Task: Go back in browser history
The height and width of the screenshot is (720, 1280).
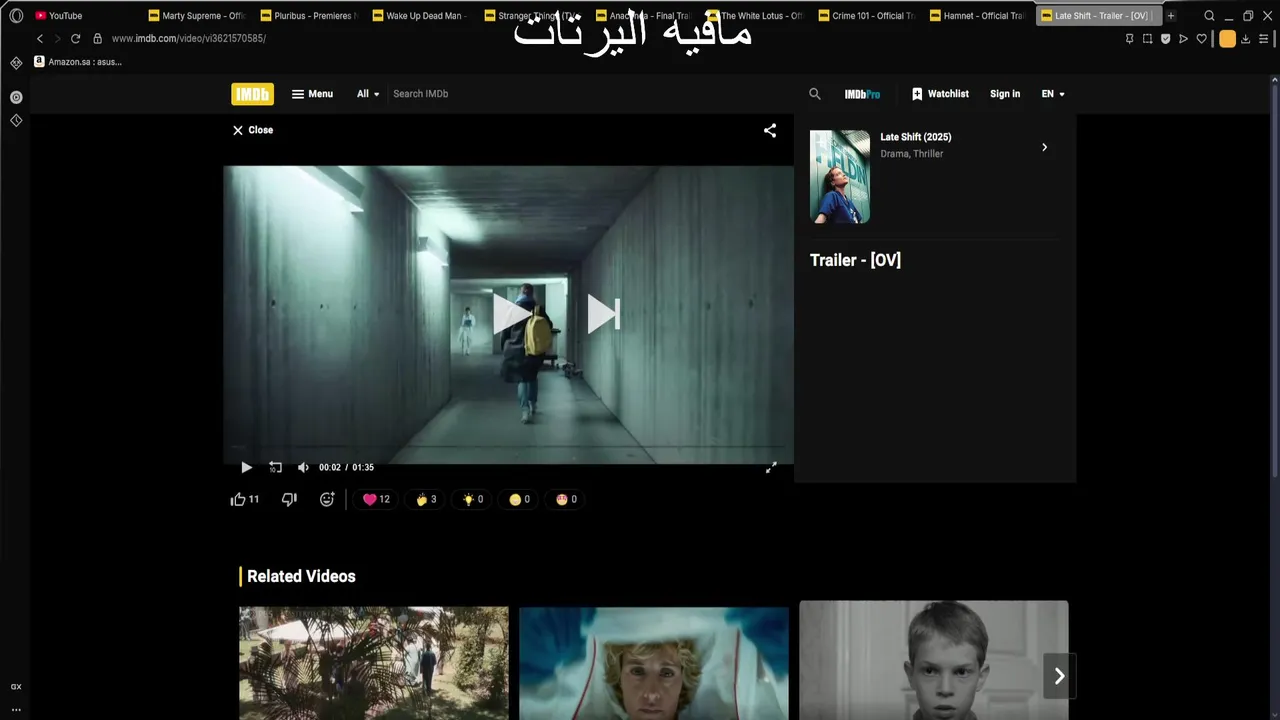Action: click(40, 38)
